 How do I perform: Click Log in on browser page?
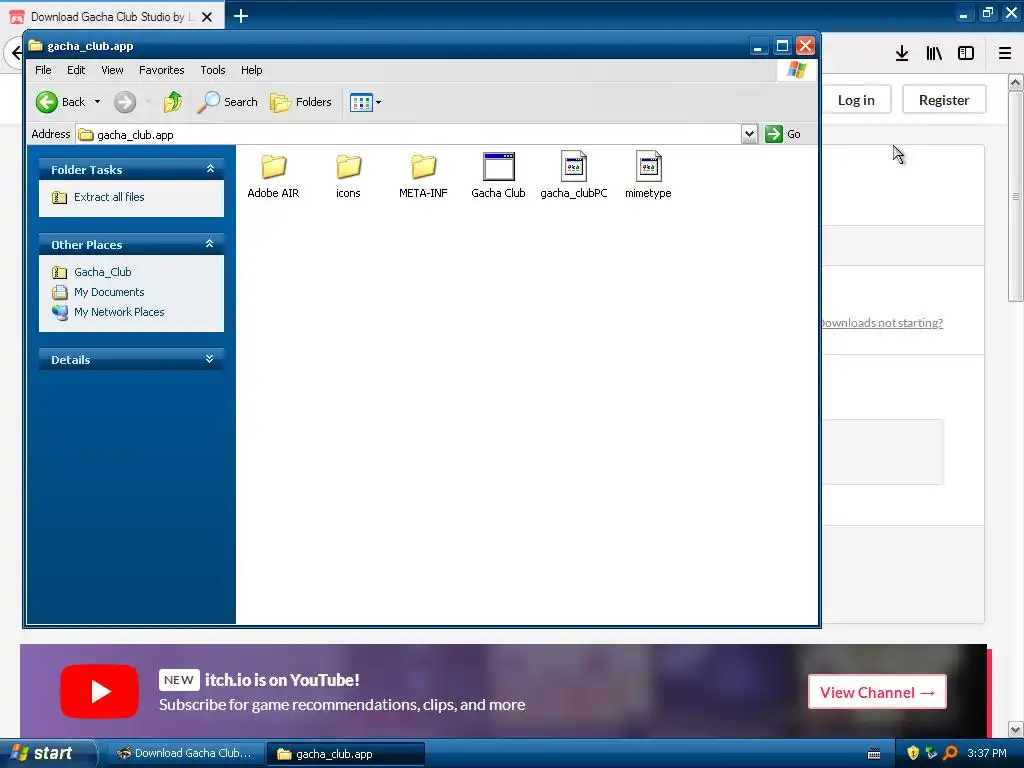[x=856, y=100]
